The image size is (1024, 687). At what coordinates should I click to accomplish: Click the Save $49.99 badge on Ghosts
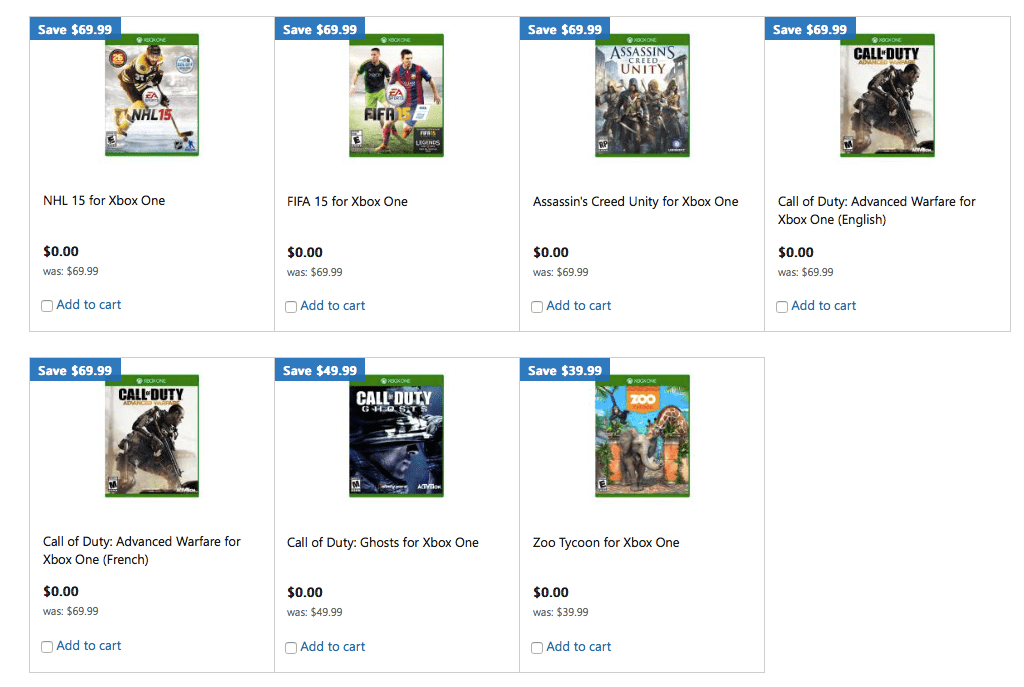[x=319, y=369]
